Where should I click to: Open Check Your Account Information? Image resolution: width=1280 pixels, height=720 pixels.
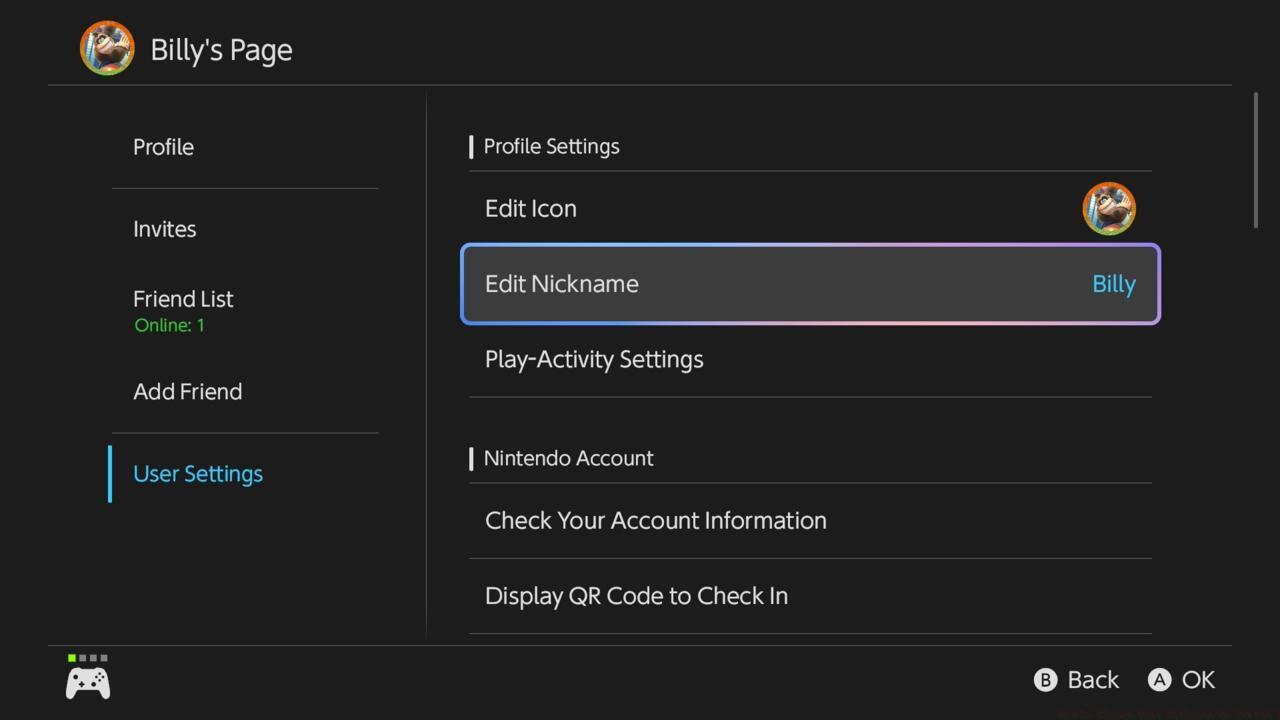coord(655,520)
